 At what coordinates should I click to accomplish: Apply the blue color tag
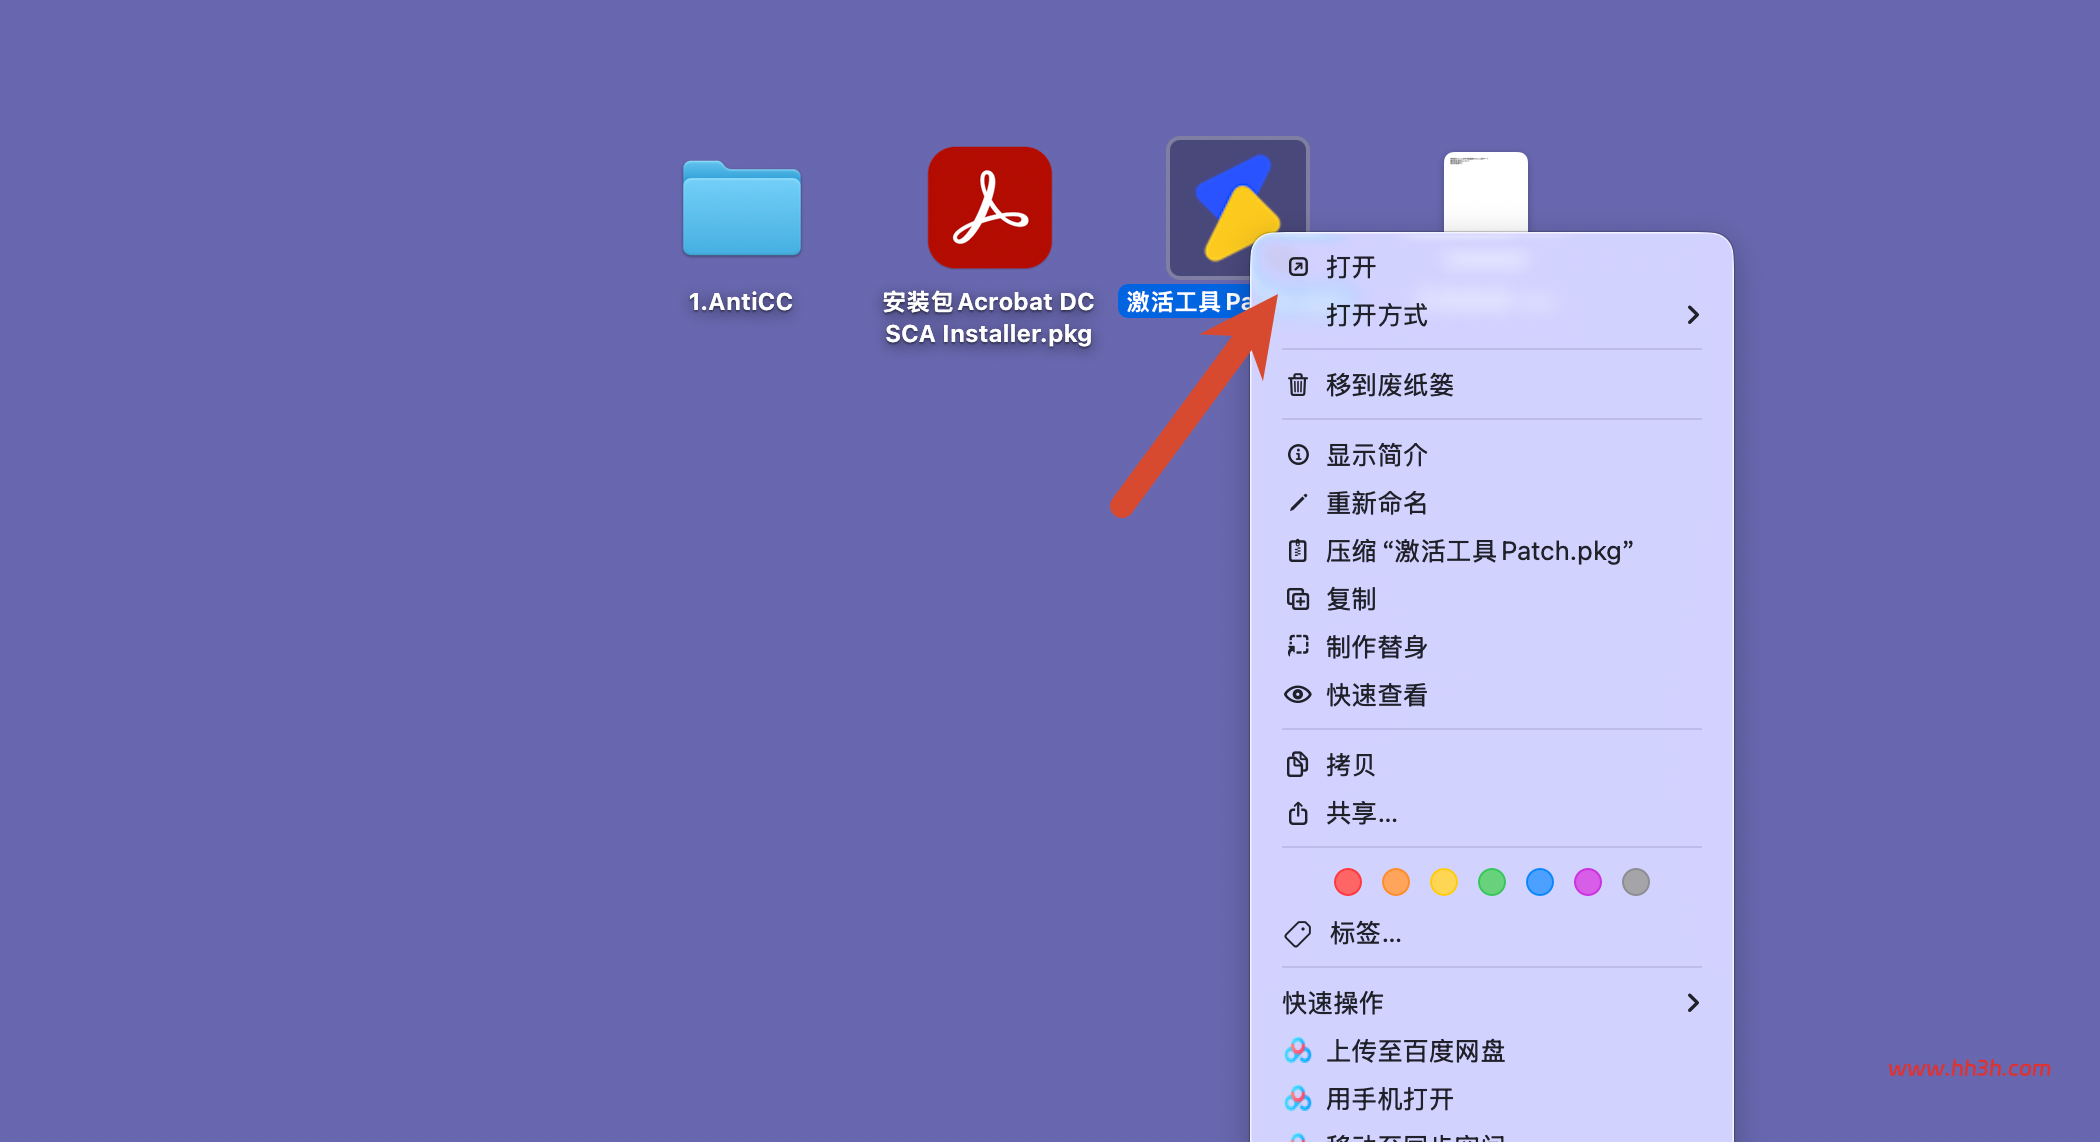pyautogui.click(x=1540, y=882)
